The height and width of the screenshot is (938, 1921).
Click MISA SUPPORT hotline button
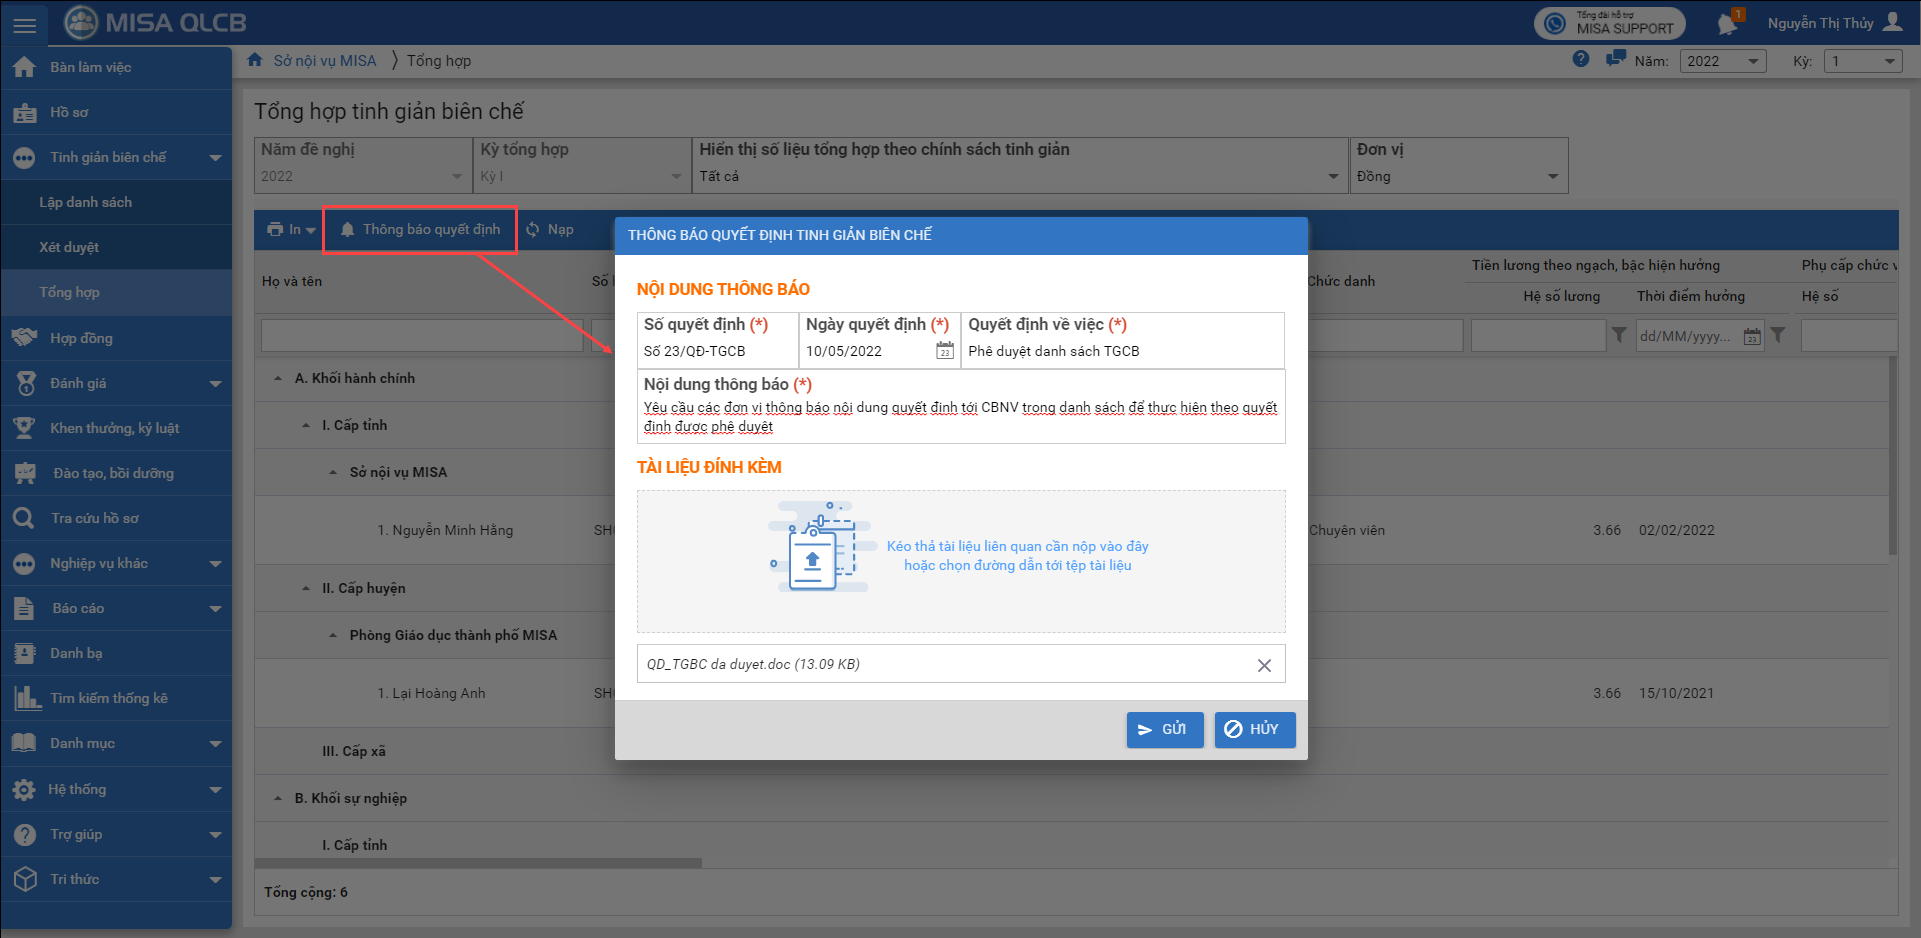1609,23
